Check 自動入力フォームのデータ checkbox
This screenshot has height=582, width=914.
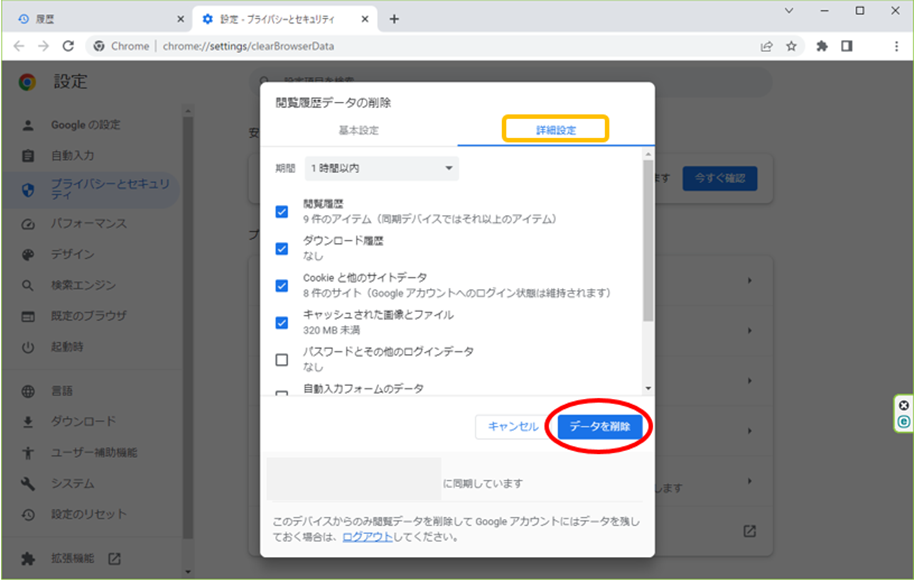(282, 393)
